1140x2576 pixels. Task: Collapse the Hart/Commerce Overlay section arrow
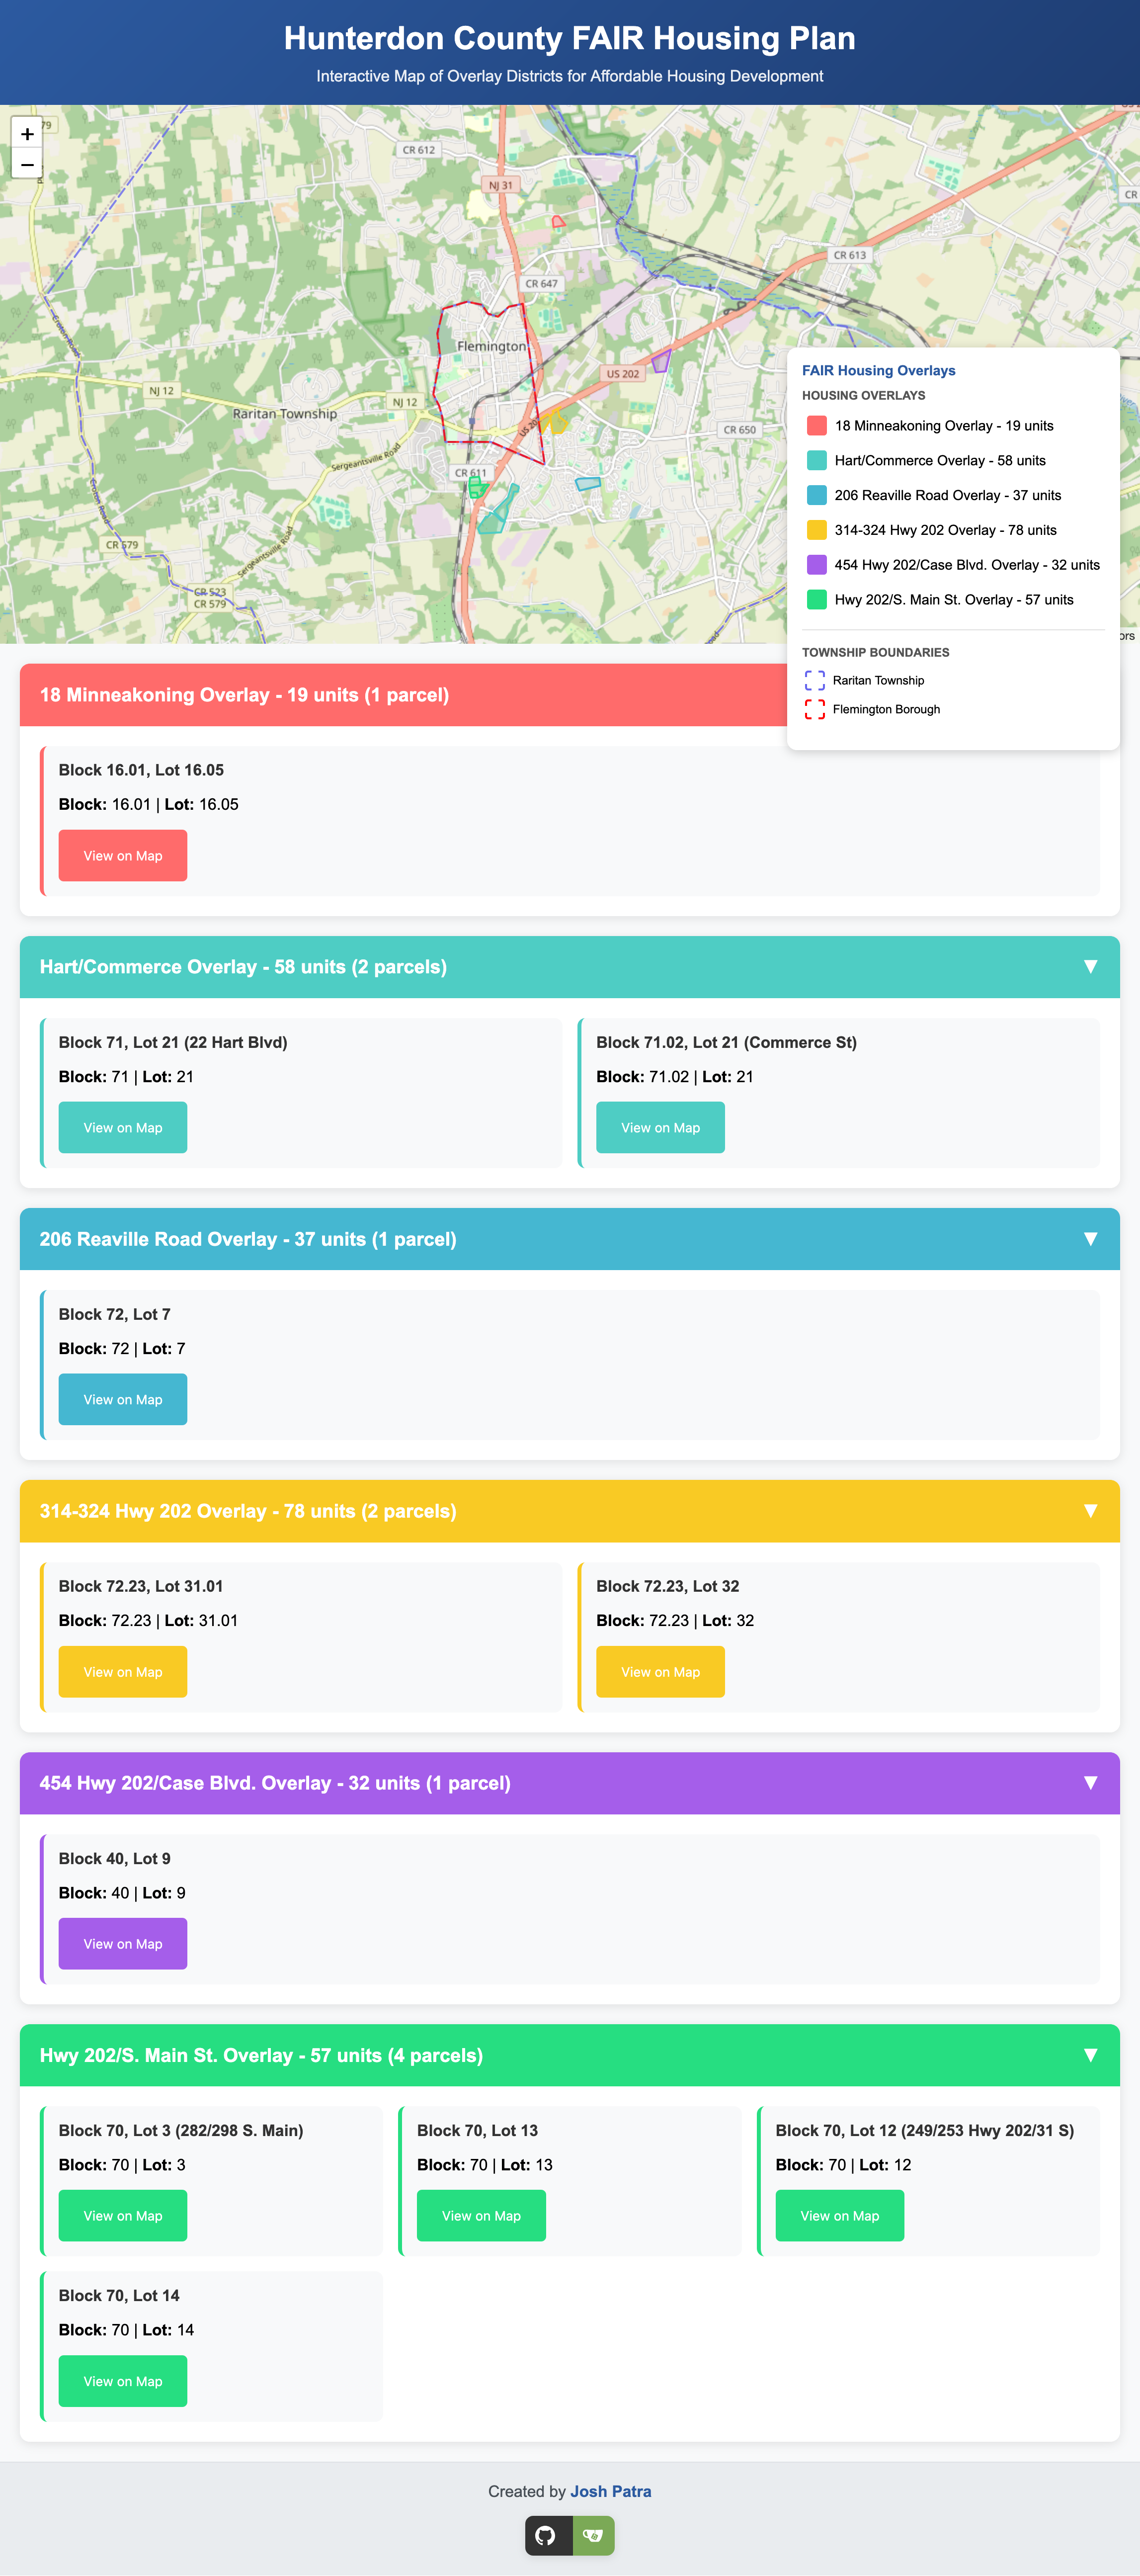click(x=1090, y=967)
